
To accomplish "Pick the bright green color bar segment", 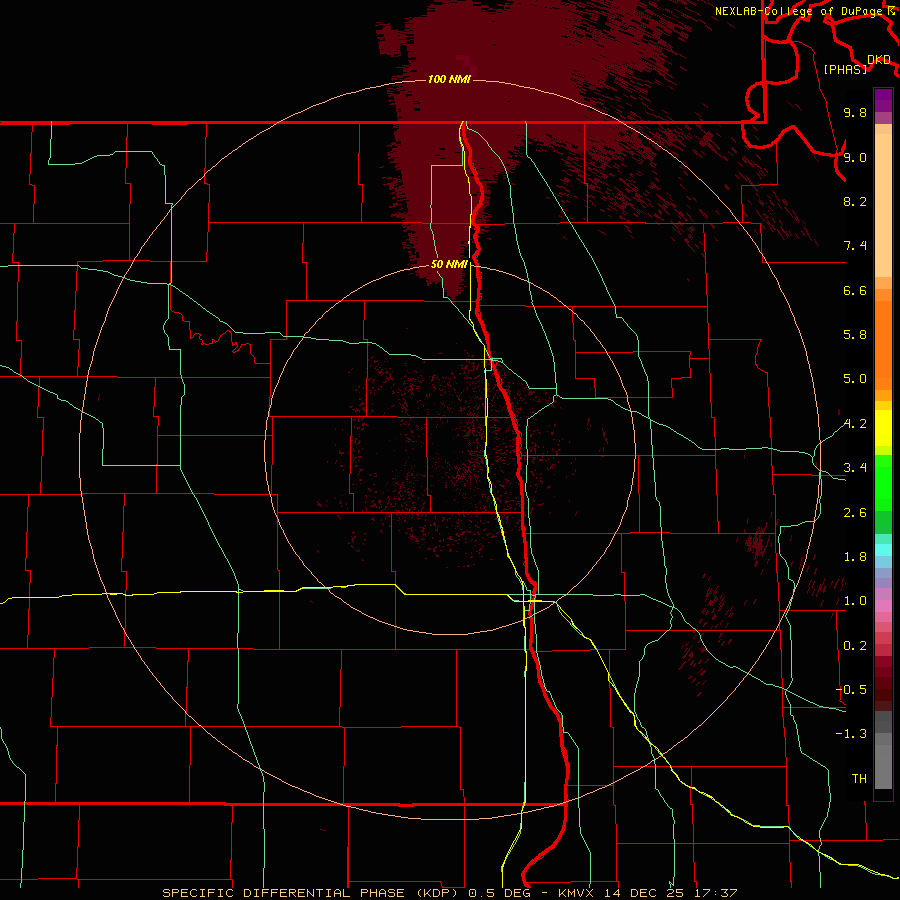I will 883,482.
